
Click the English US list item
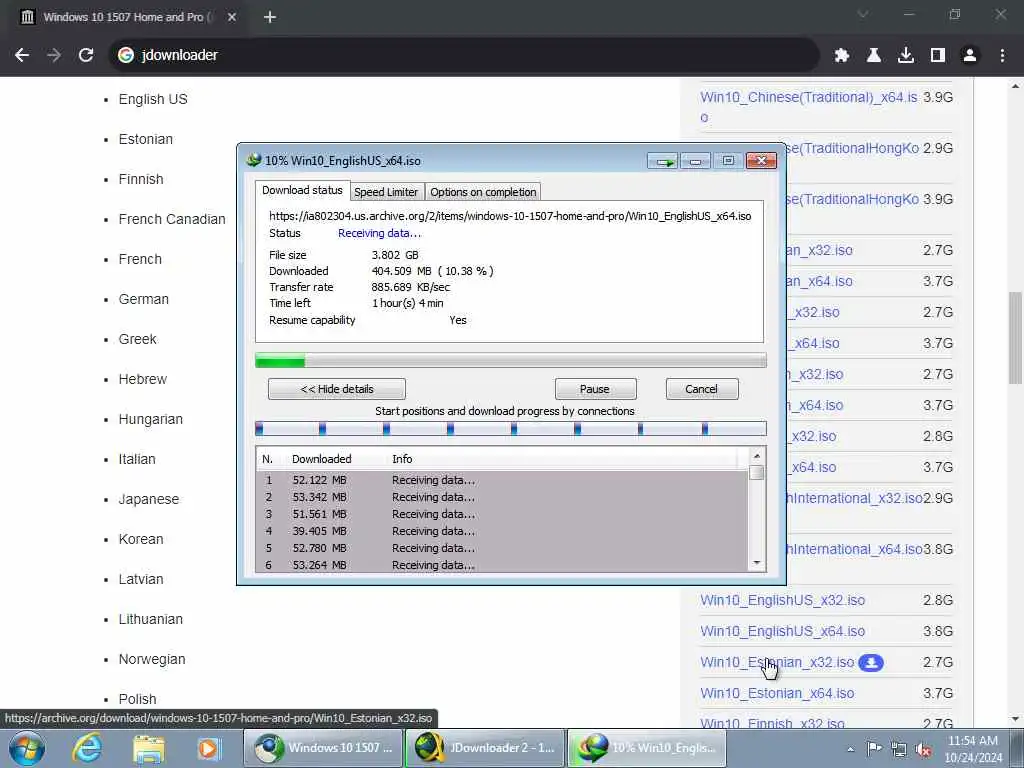tap(153, 99)
